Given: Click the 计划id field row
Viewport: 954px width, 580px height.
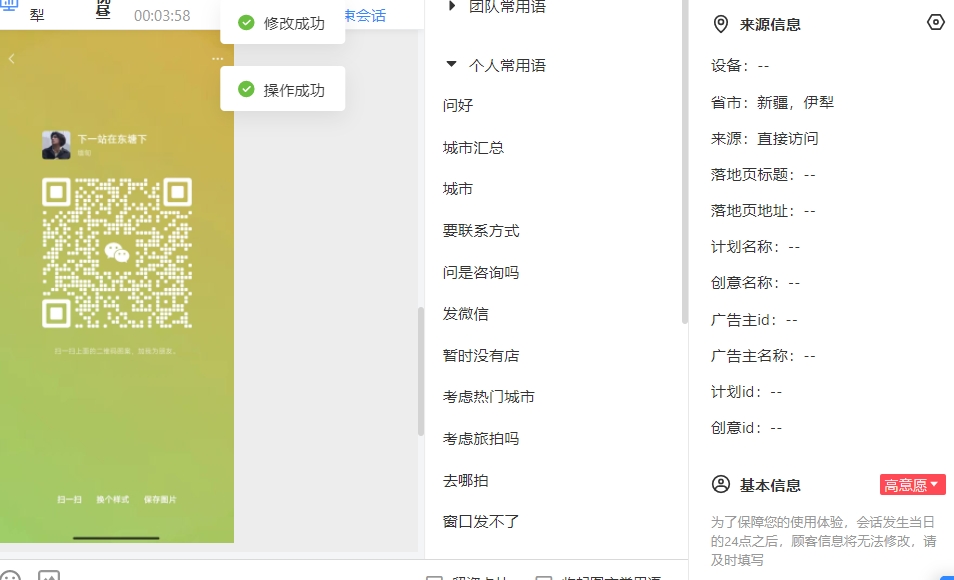Looking at the screenshot, I should coord(747,391).
